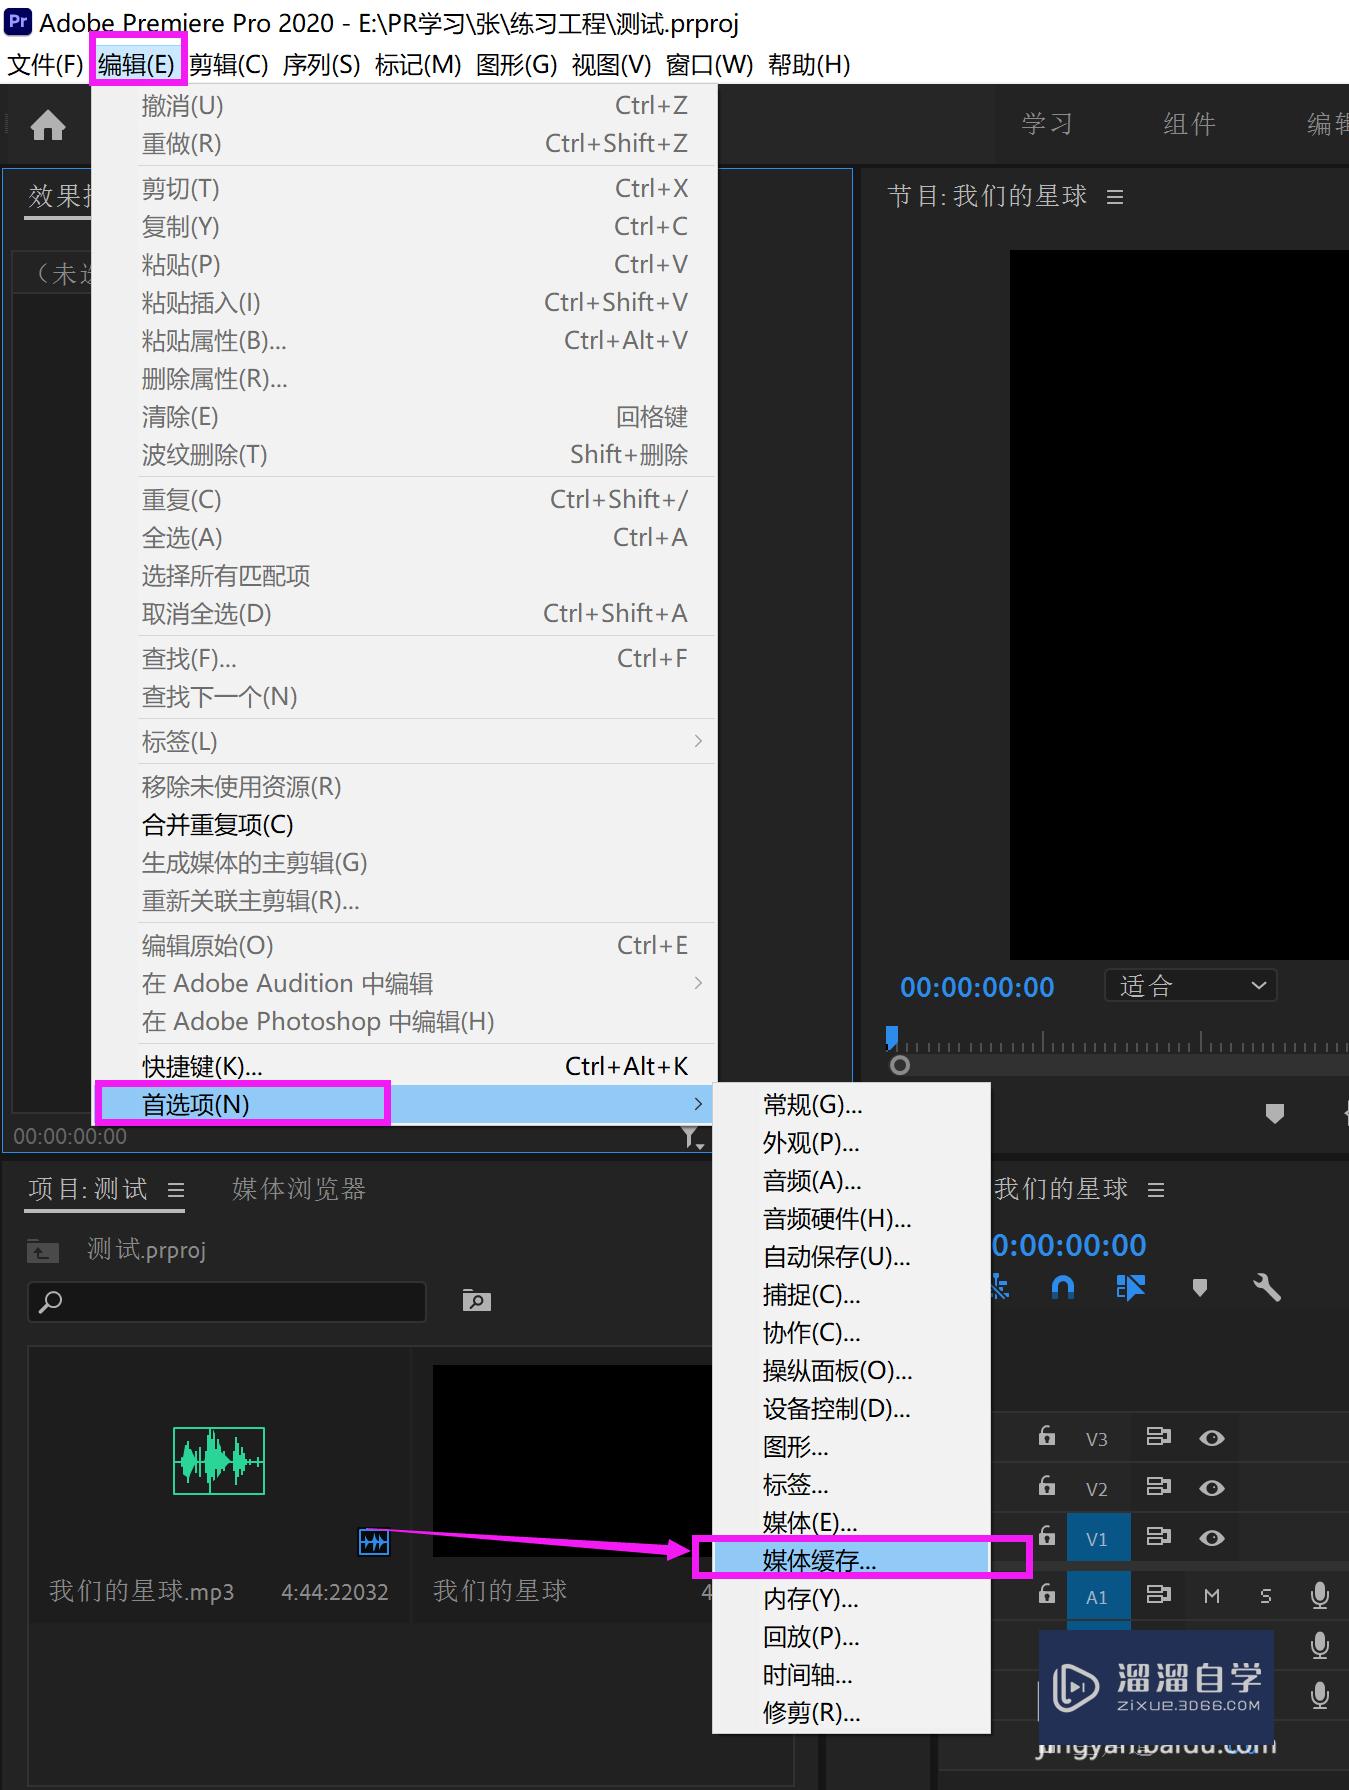Toggle the Linked Selection icon
The image size is (1349, 1790).
(x=1130, y=1287)
